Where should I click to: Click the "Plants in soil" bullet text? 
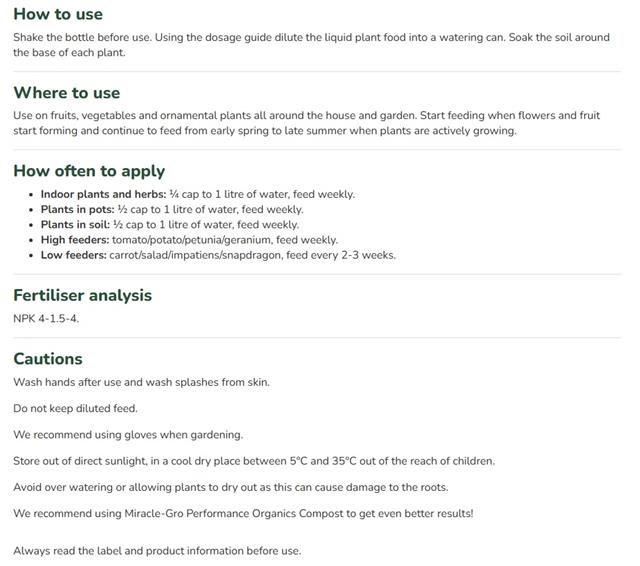[170, 224]
